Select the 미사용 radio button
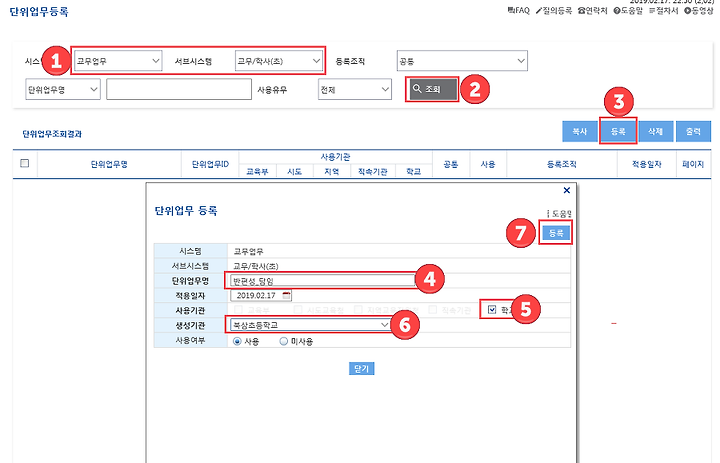The image size is (720, 463). point(284,341)
